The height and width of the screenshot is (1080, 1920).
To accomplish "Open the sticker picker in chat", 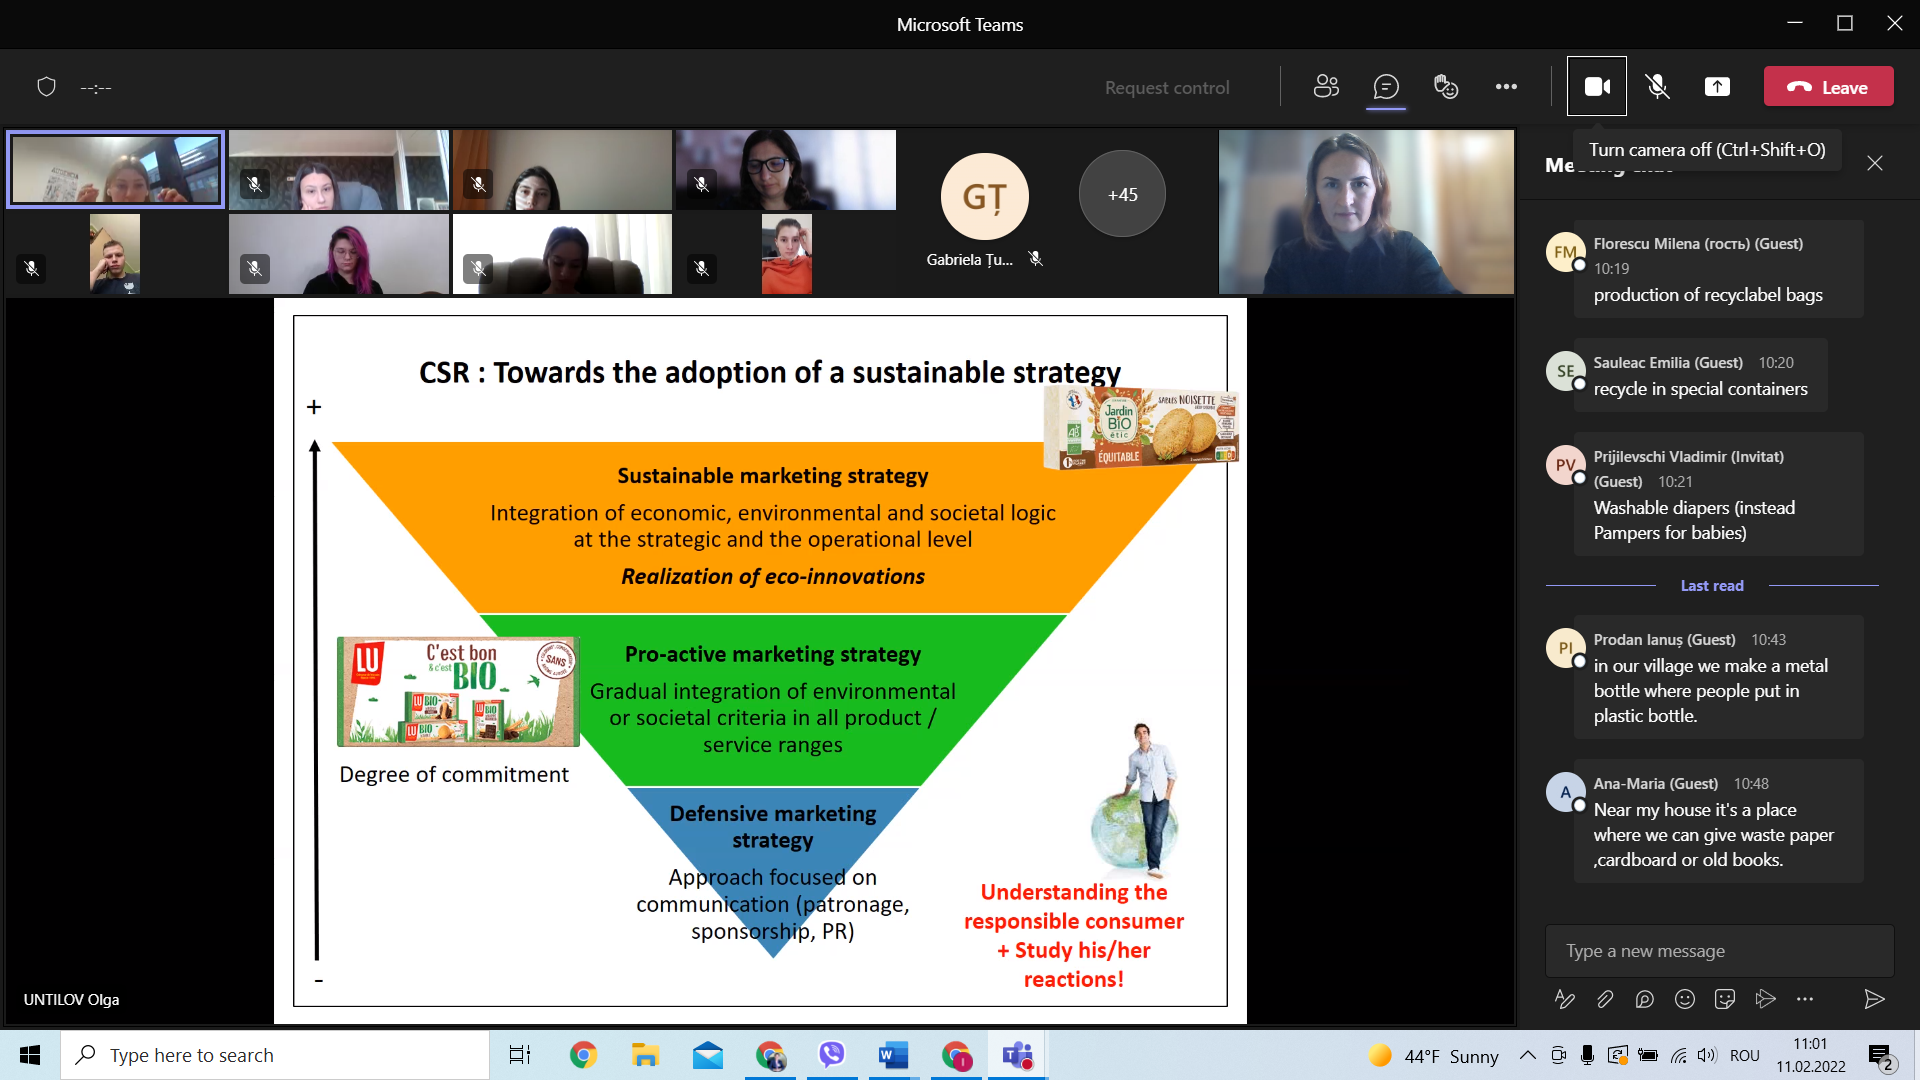I will [x=1725, y=999].
